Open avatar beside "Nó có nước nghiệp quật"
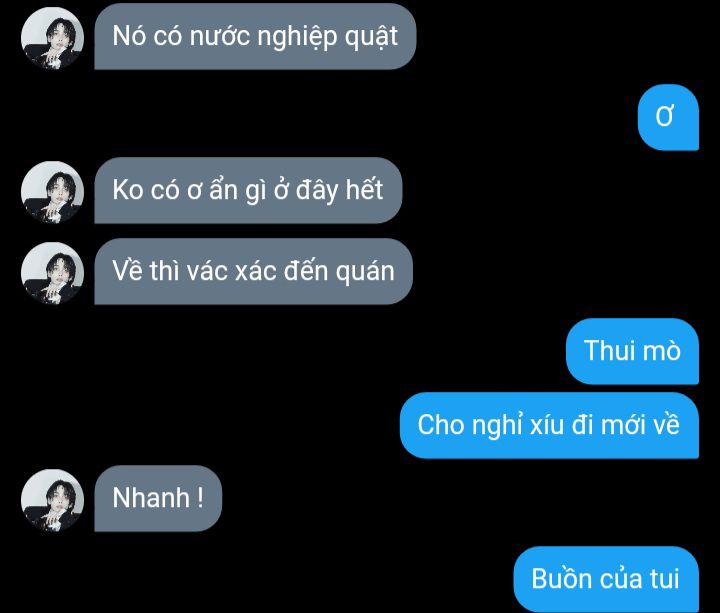This screenshot has width=720, height=613. pos(52,38)
